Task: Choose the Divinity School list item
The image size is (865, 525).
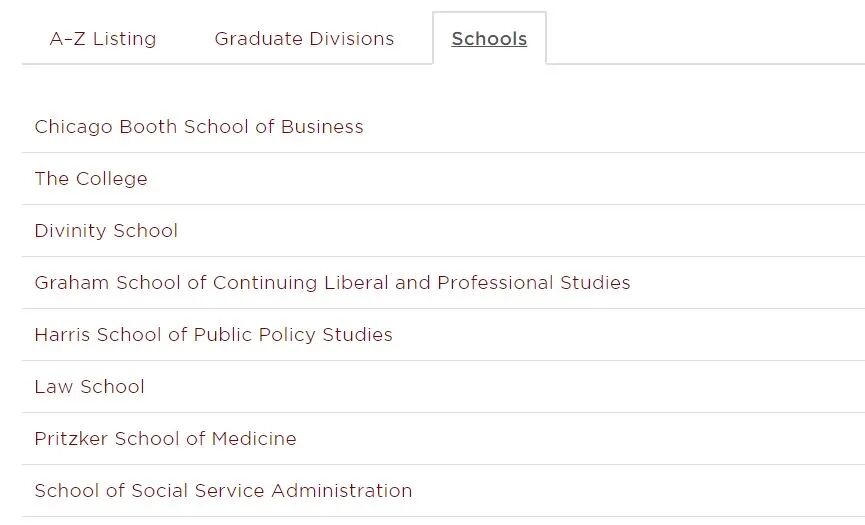Action: coord(106,231)
